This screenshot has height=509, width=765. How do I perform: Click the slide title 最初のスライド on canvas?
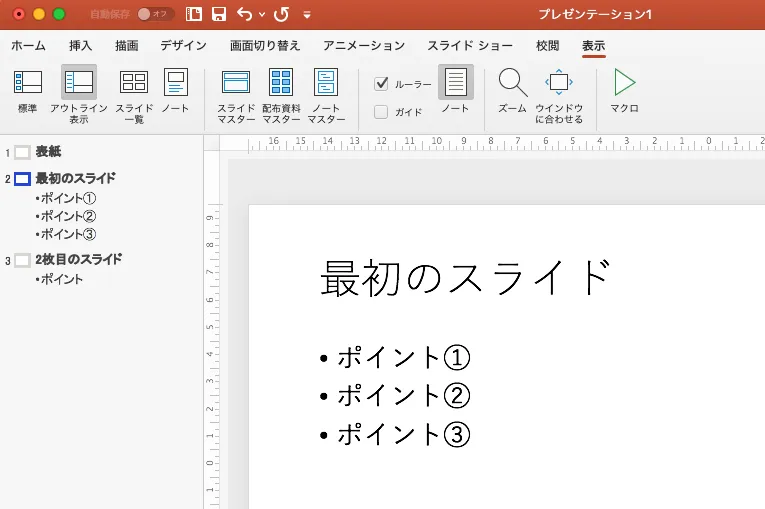pos(465,278)
